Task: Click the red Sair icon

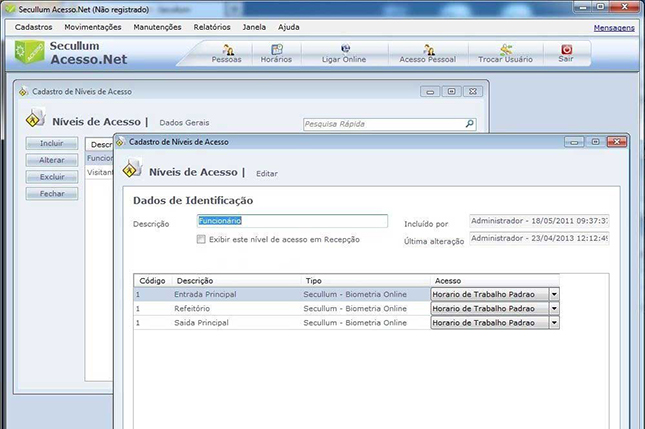Action: click(566, 49)
